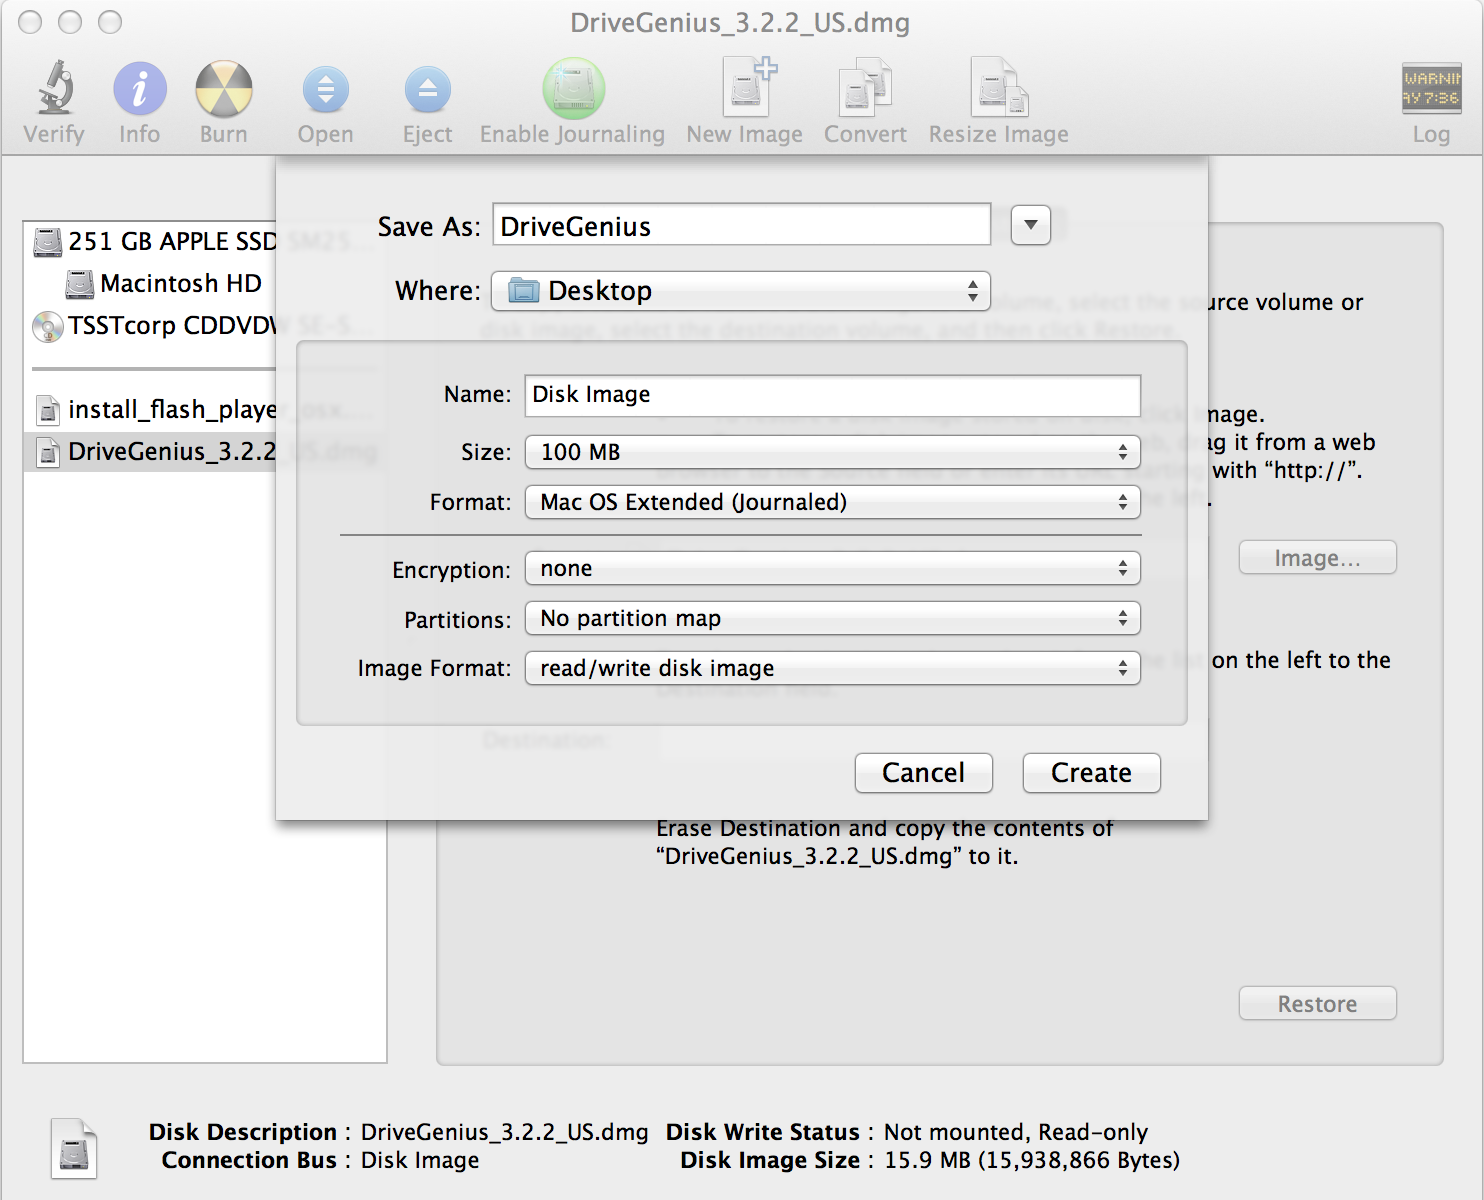Open the Size 100 MB dropdown
The height and width of the screenshot is (1200, 1484).
coord(833,452)
